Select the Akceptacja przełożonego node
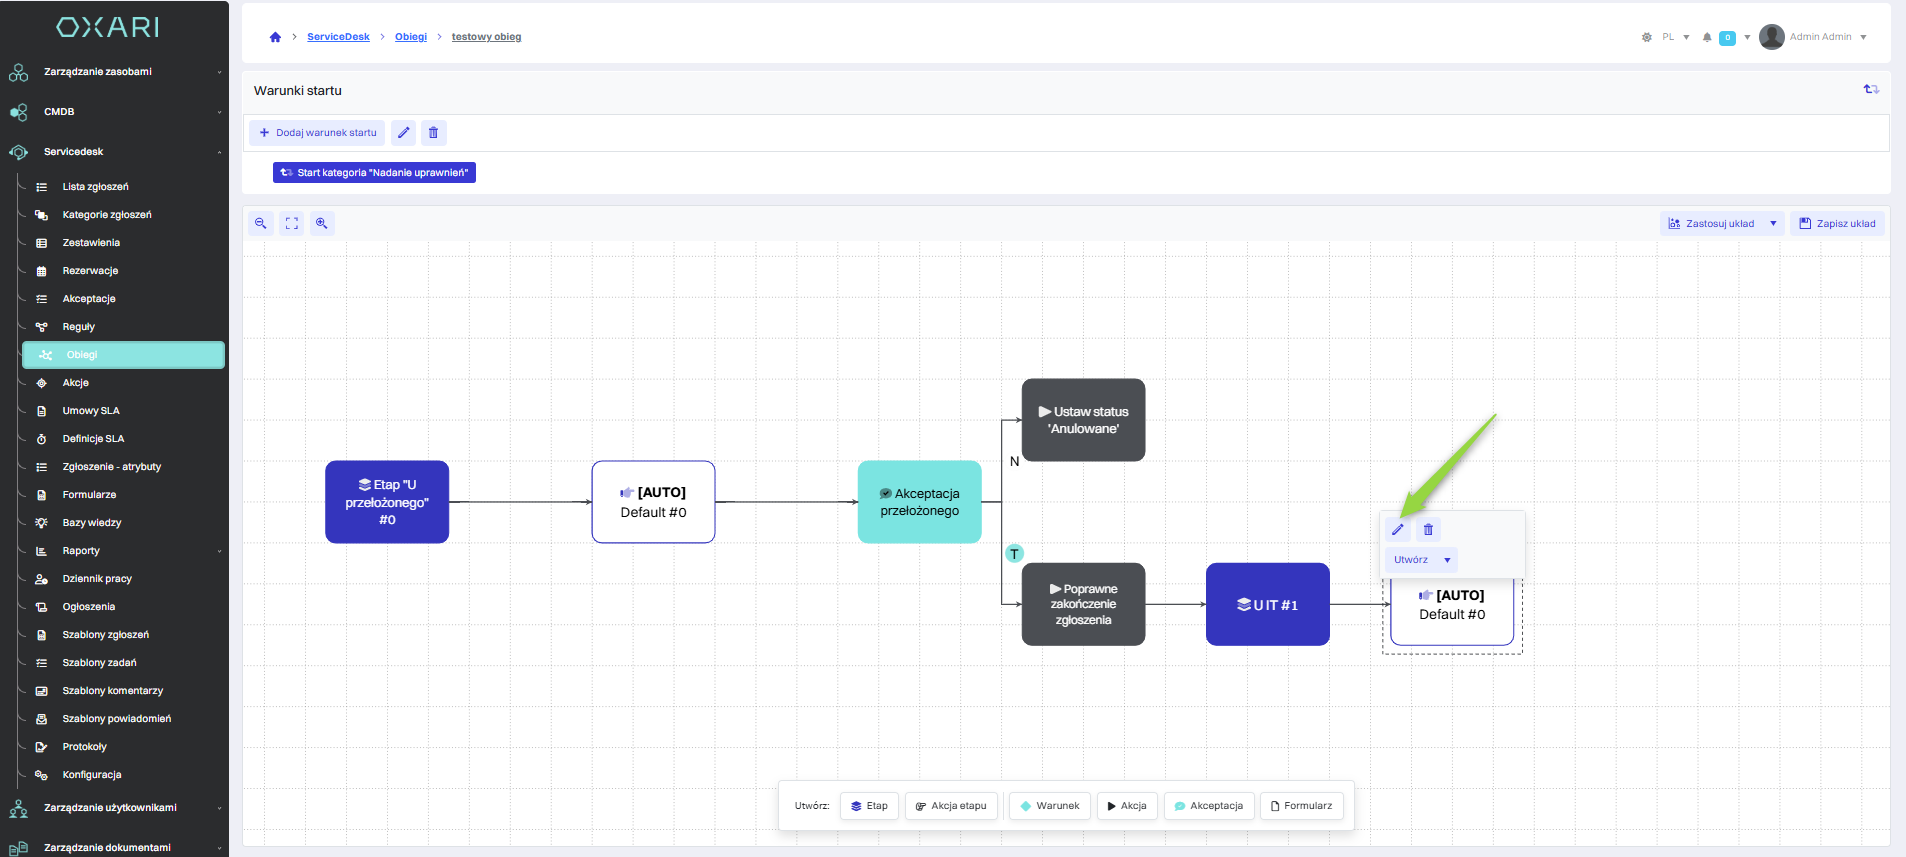1906x857 pixels. [919, 502]
